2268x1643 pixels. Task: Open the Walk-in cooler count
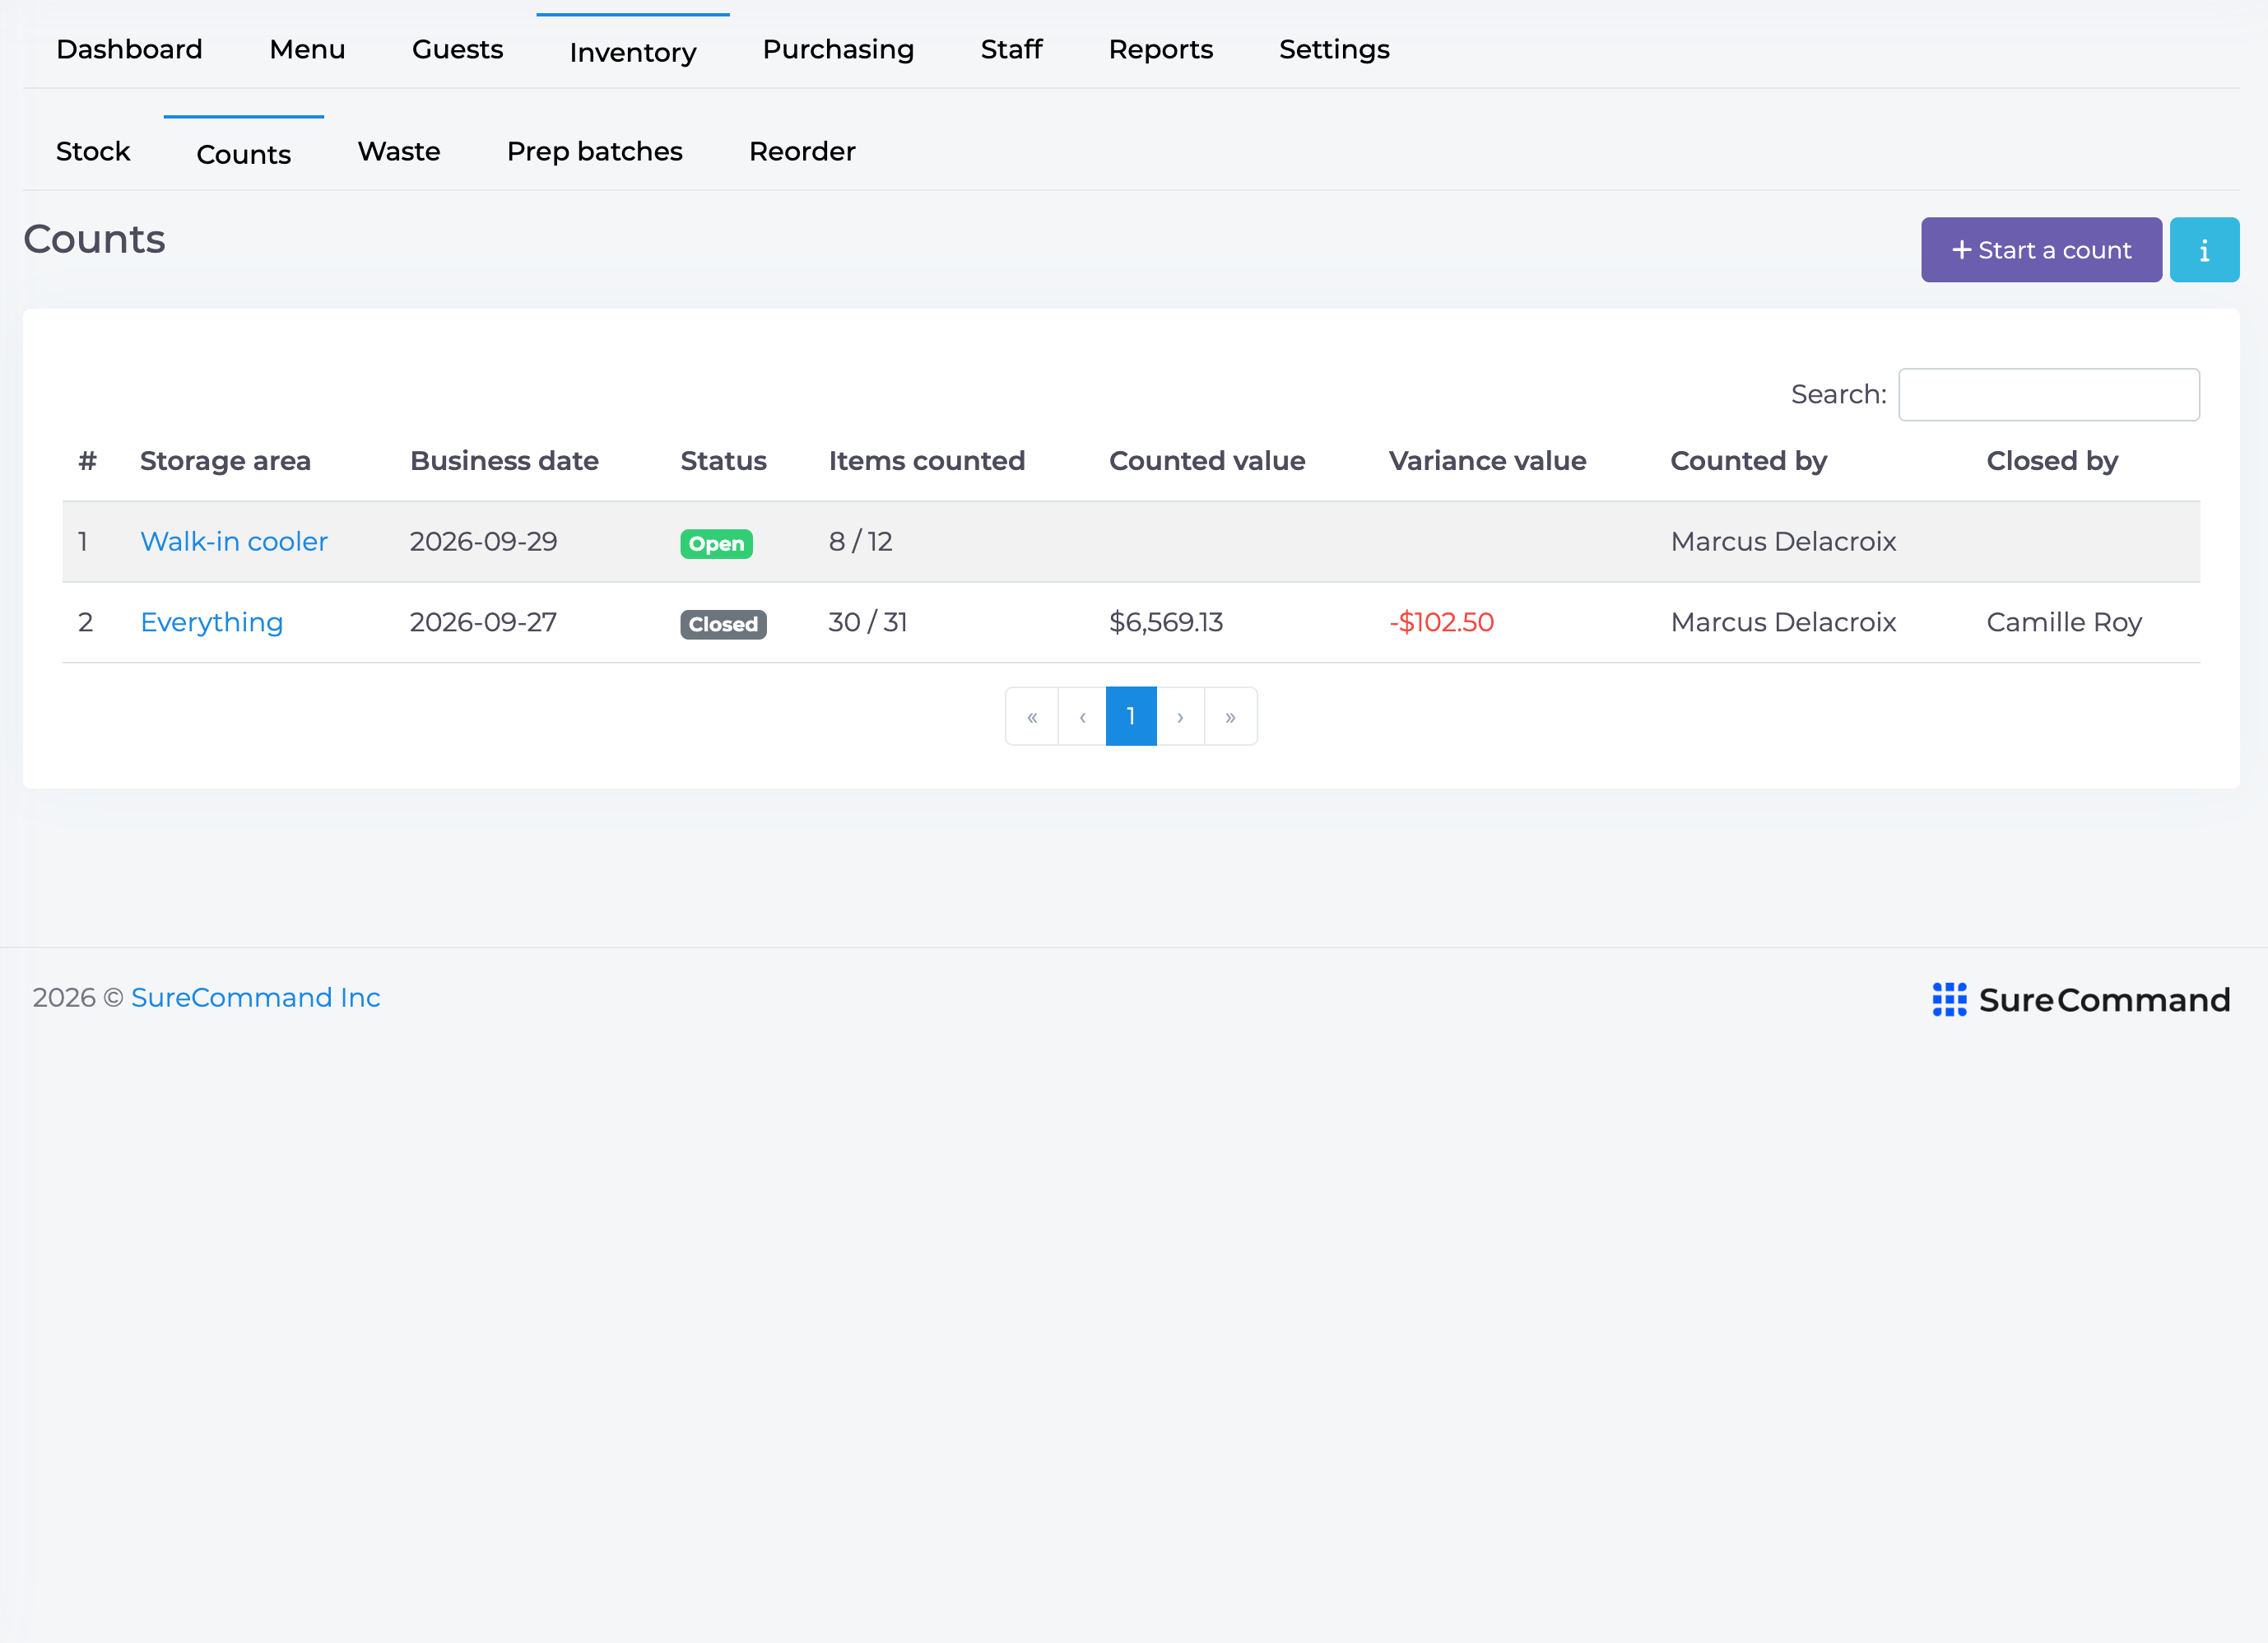(x=234, y=541)
